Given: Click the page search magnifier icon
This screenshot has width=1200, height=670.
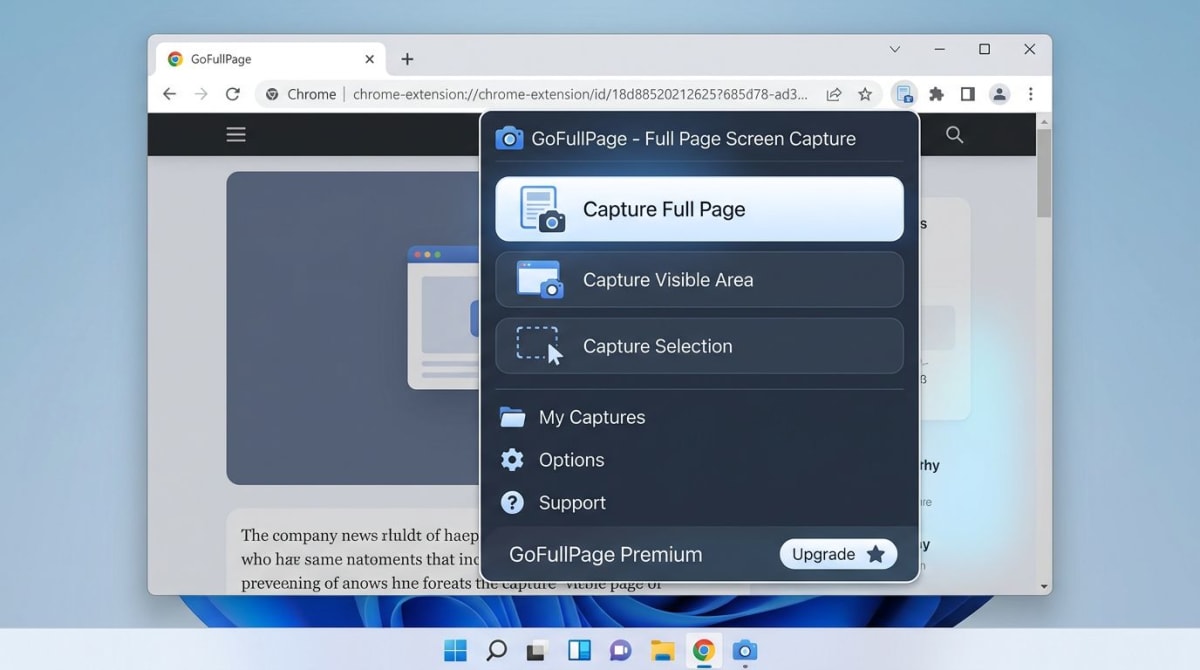Looking at the screenshot, I should 955,134.
